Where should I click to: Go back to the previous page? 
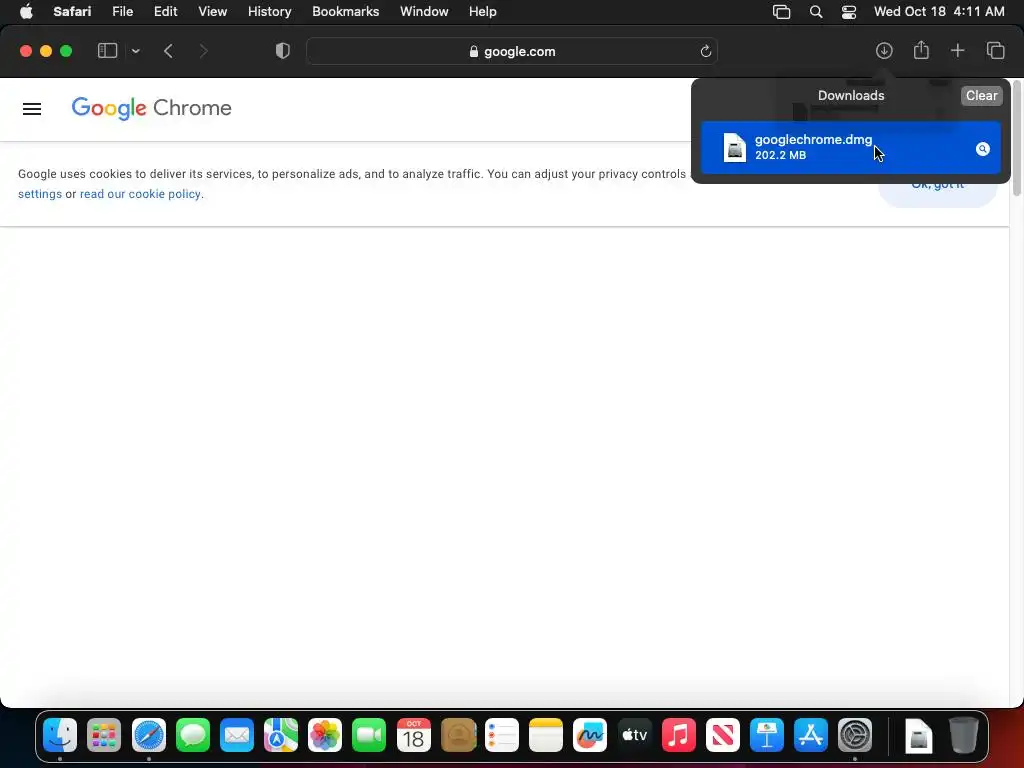pyautogui.click(x=168, y=51)
